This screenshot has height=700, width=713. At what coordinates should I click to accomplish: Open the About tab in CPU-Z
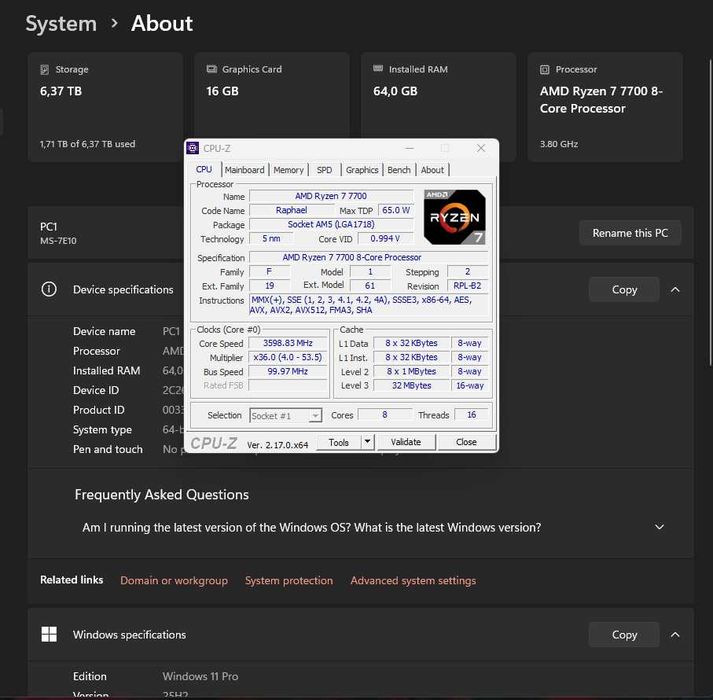[432, 170]
